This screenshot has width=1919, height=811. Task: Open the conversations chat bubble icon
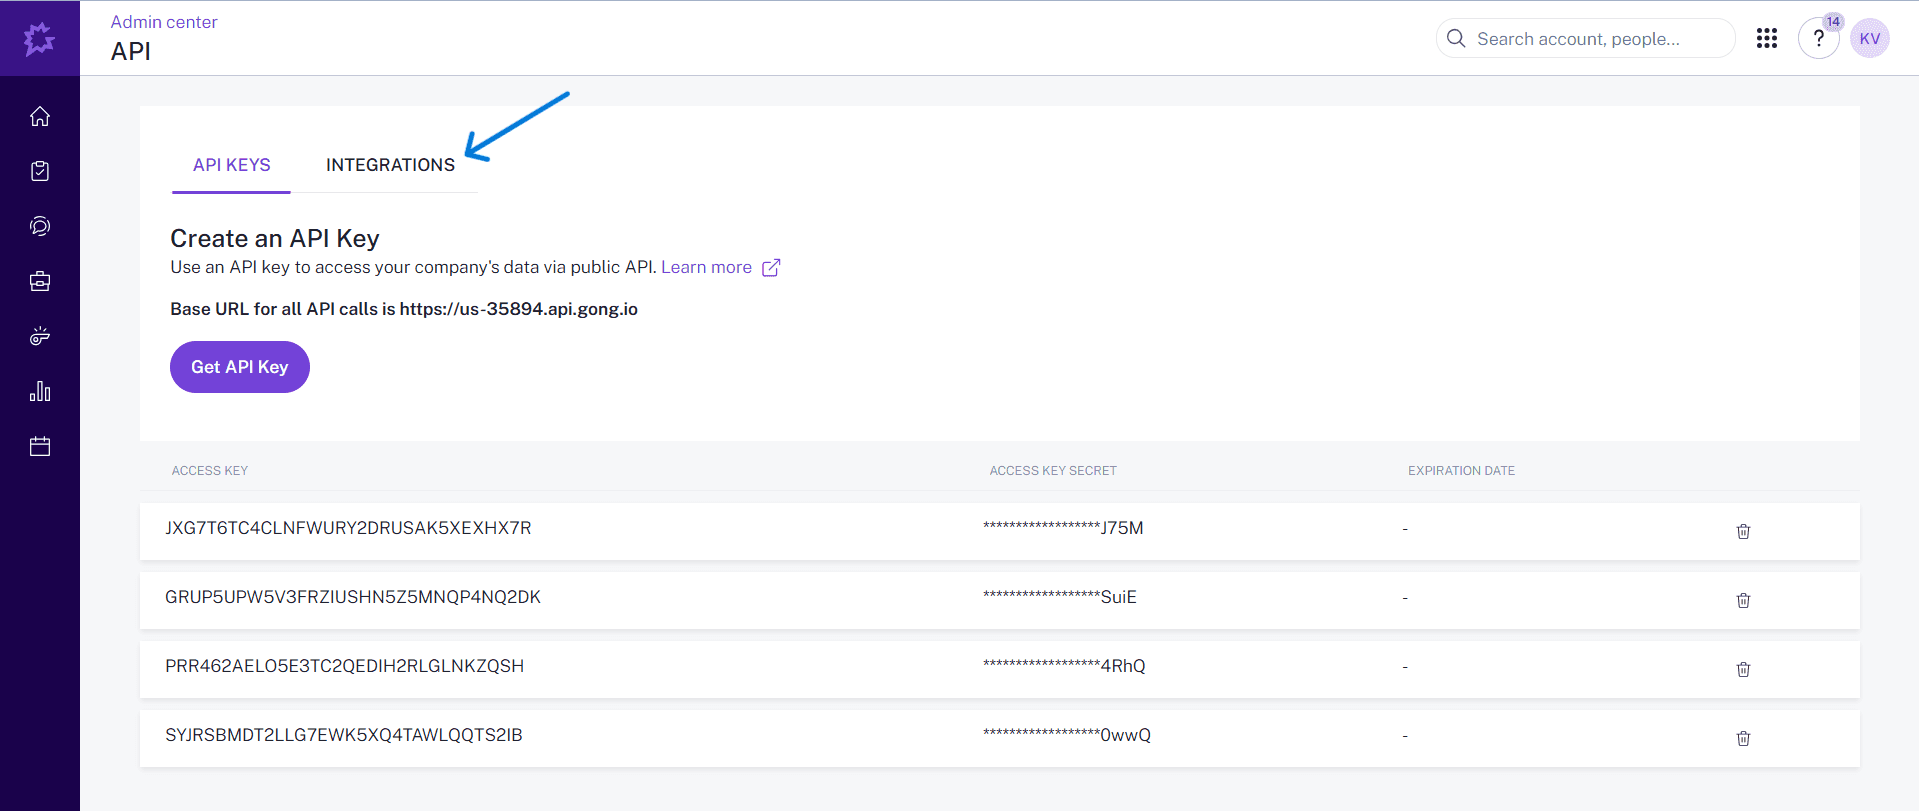click(x=40, y=226)
